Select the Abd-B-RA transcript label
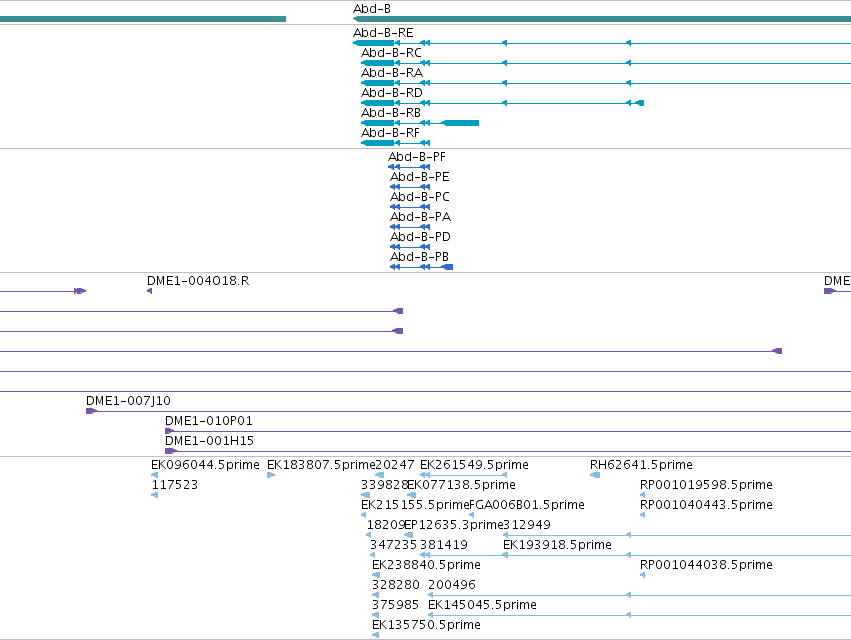This screenshot has width=851, height=640. [392, 73]
